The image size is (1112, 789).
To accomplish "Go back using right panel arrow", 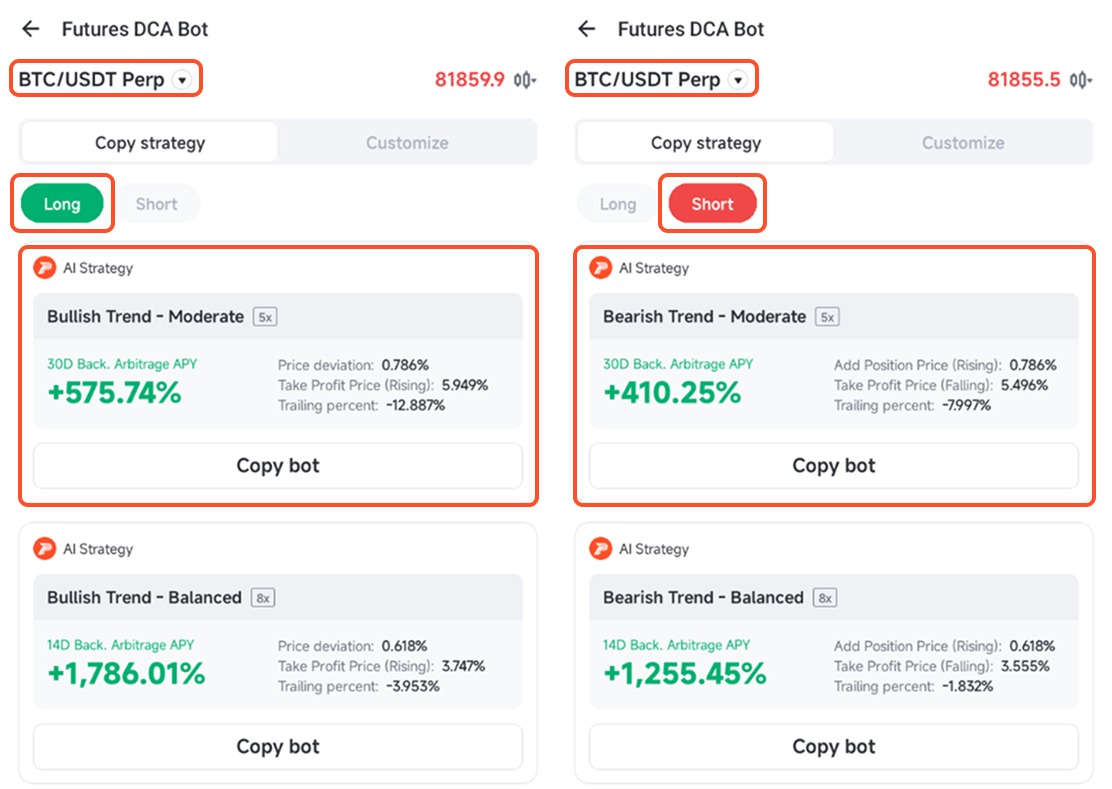I will 587,29.
